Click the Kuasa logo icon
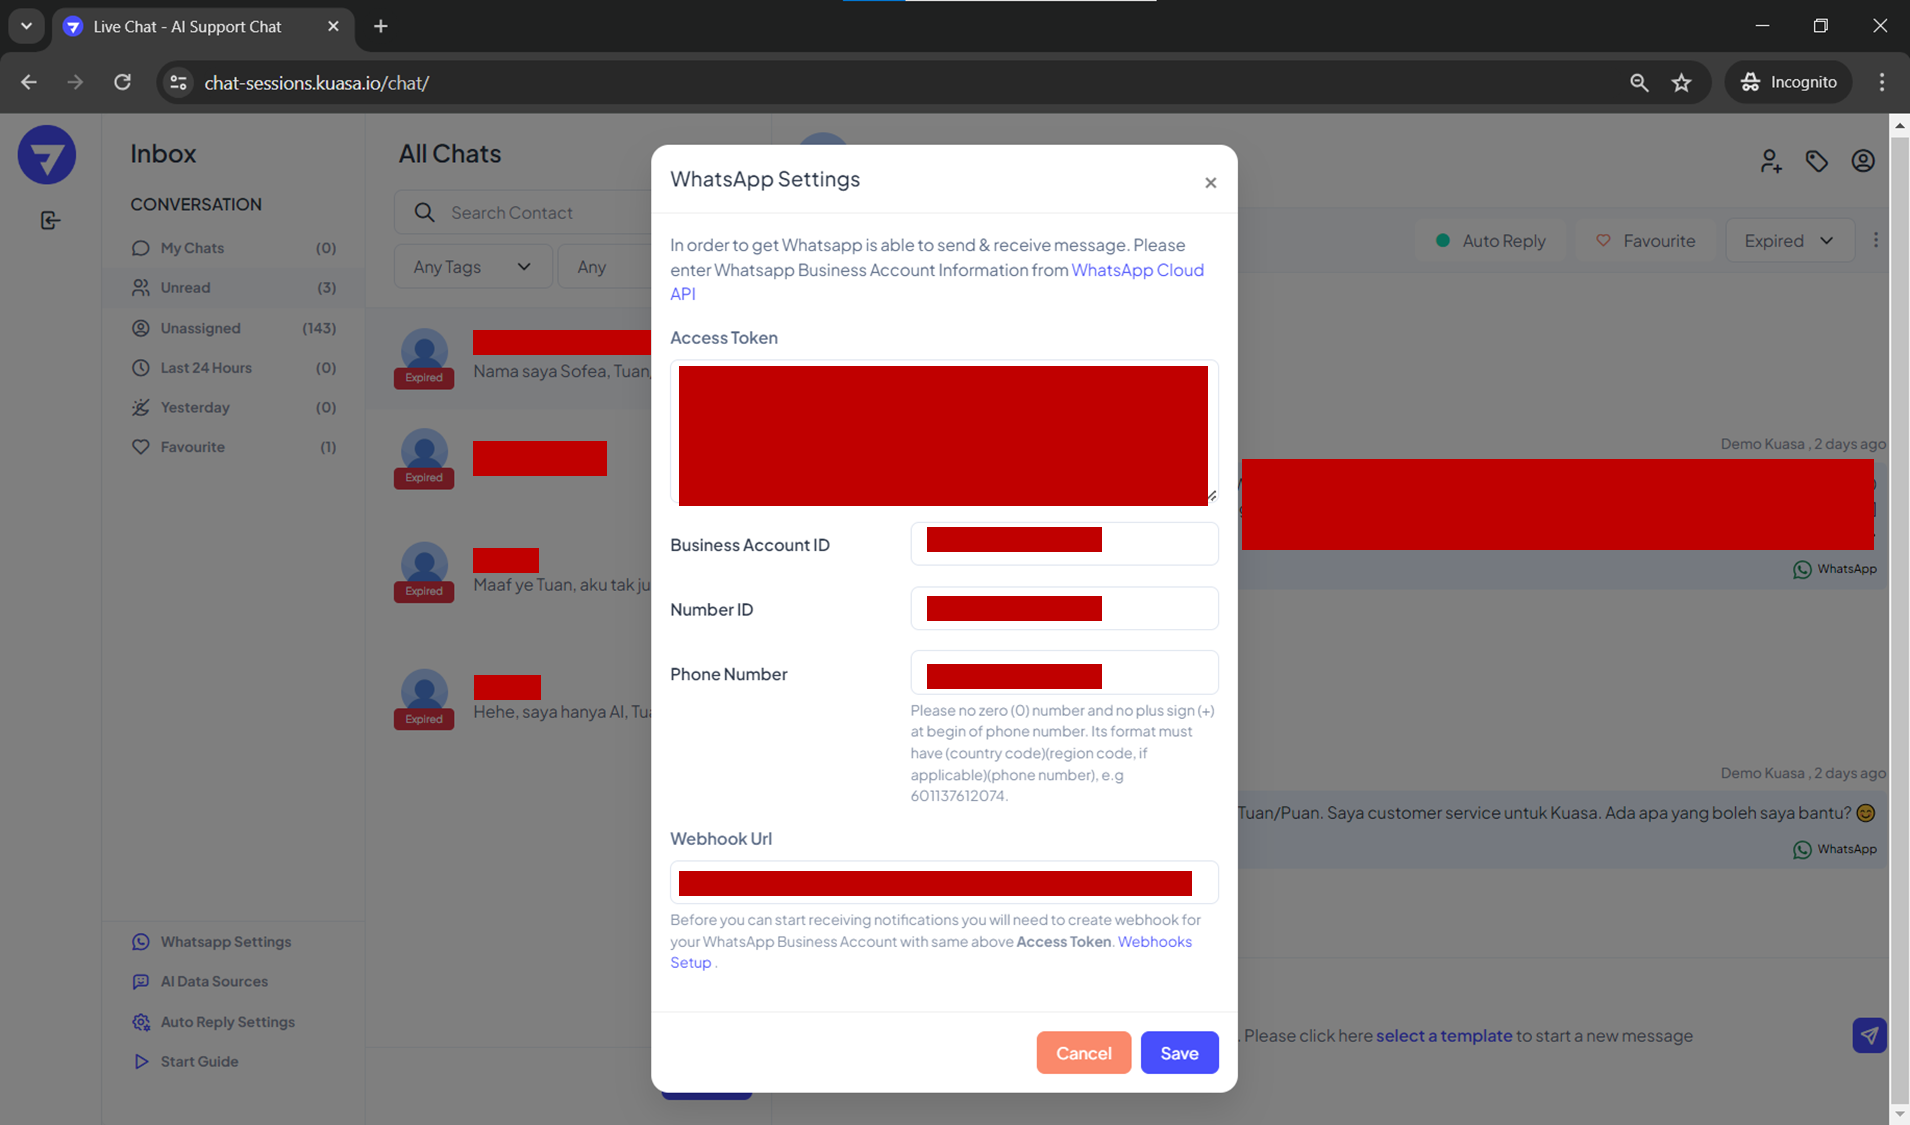This screenshot has width=1910, height=1125. point(47,155)
